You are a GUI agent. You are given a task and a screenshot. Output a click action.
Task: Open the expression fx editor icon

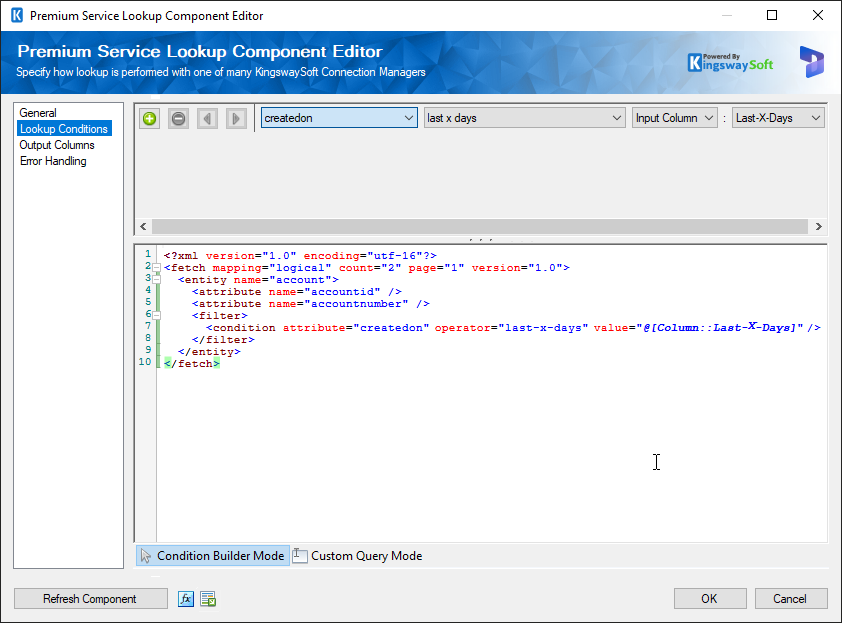[x=186, y=598]
